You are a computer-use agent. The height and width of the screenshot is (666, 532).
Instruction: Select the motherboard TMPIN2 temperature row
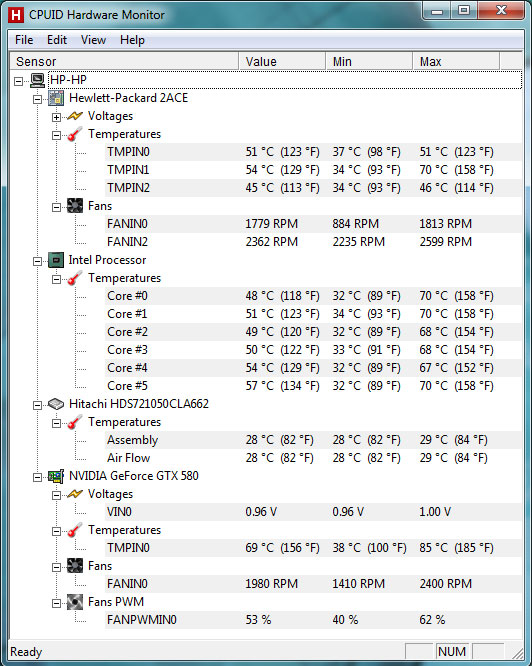(x=313, y=188)
